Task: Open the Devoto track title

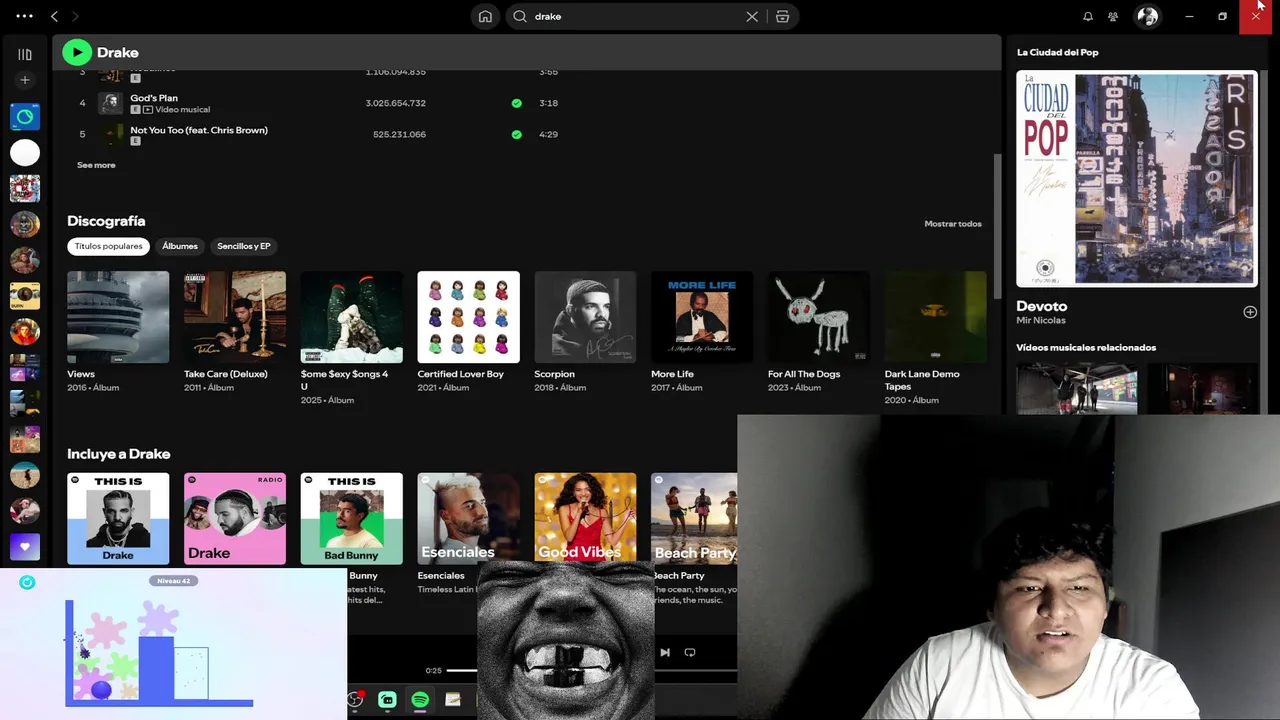Action: pos(1042,306)
